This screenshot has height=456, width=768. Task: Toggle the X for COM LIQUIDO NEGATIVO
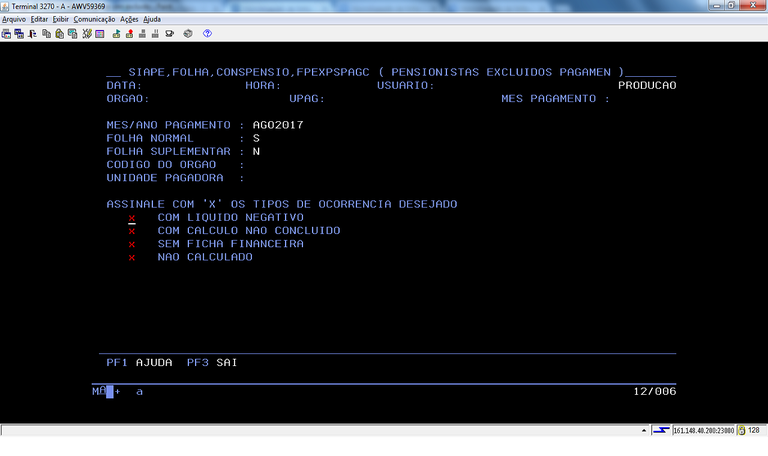tap(132, 218)
